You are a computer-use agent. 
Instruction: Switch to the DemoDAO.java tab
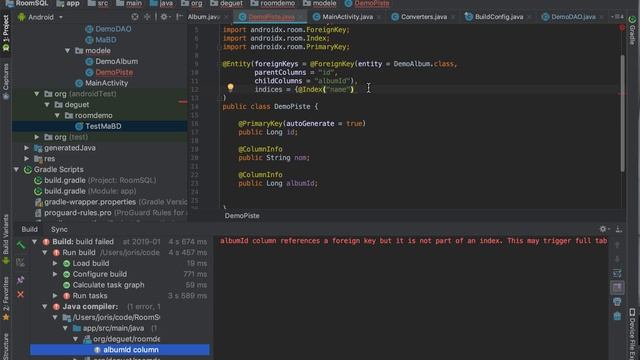[x=572, y=17]
